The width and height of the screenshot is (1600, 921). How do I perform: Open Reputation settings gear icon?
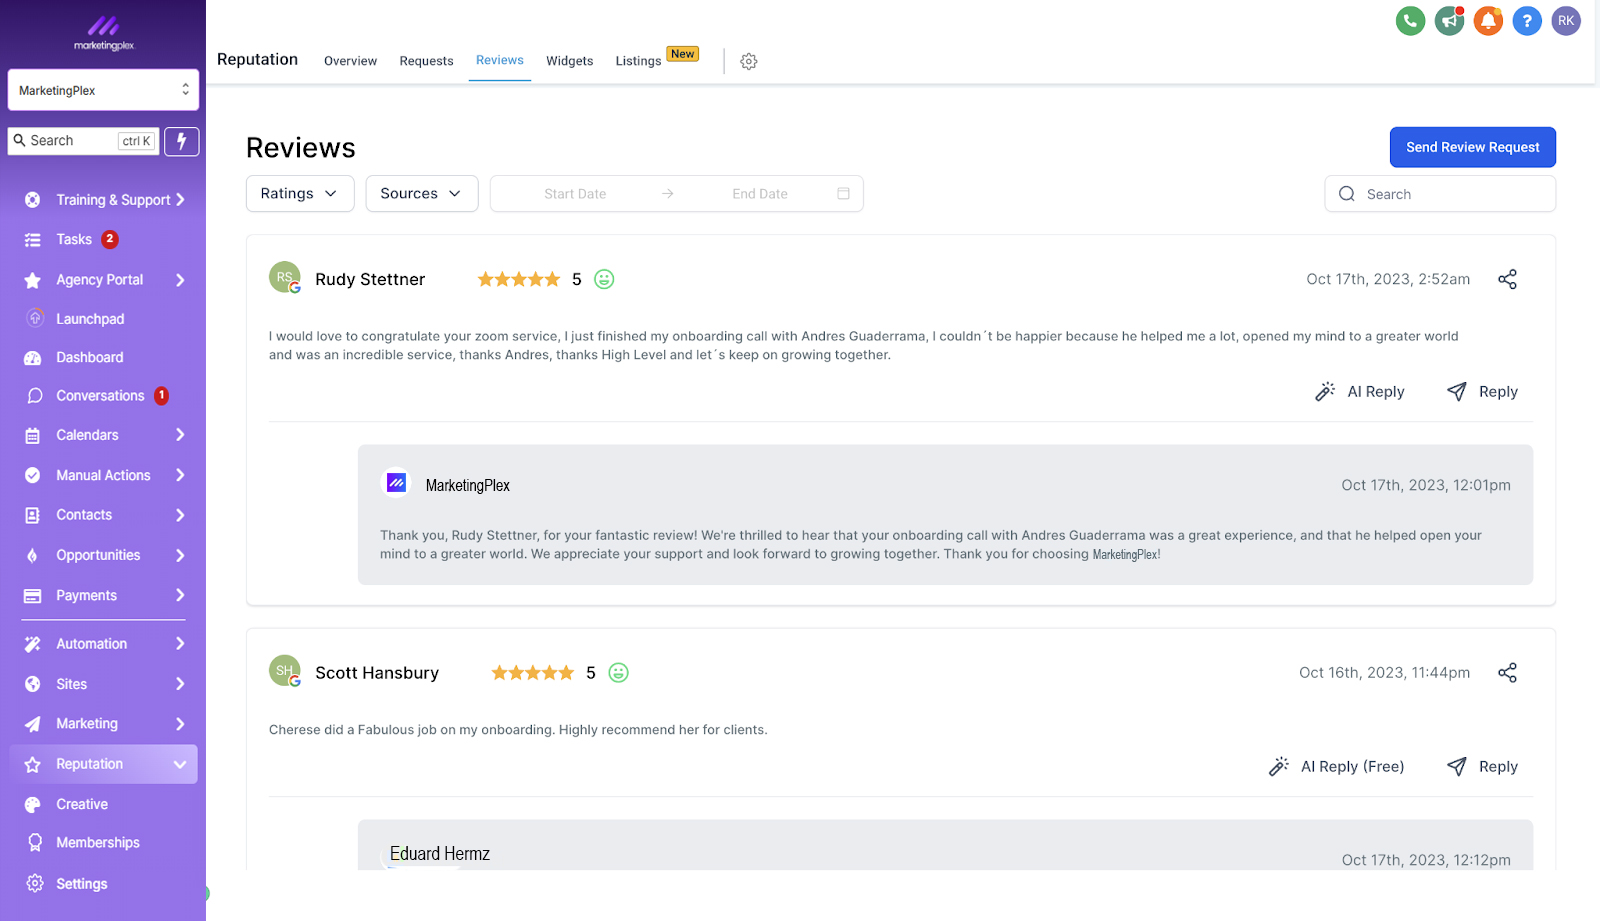point(749,62)
